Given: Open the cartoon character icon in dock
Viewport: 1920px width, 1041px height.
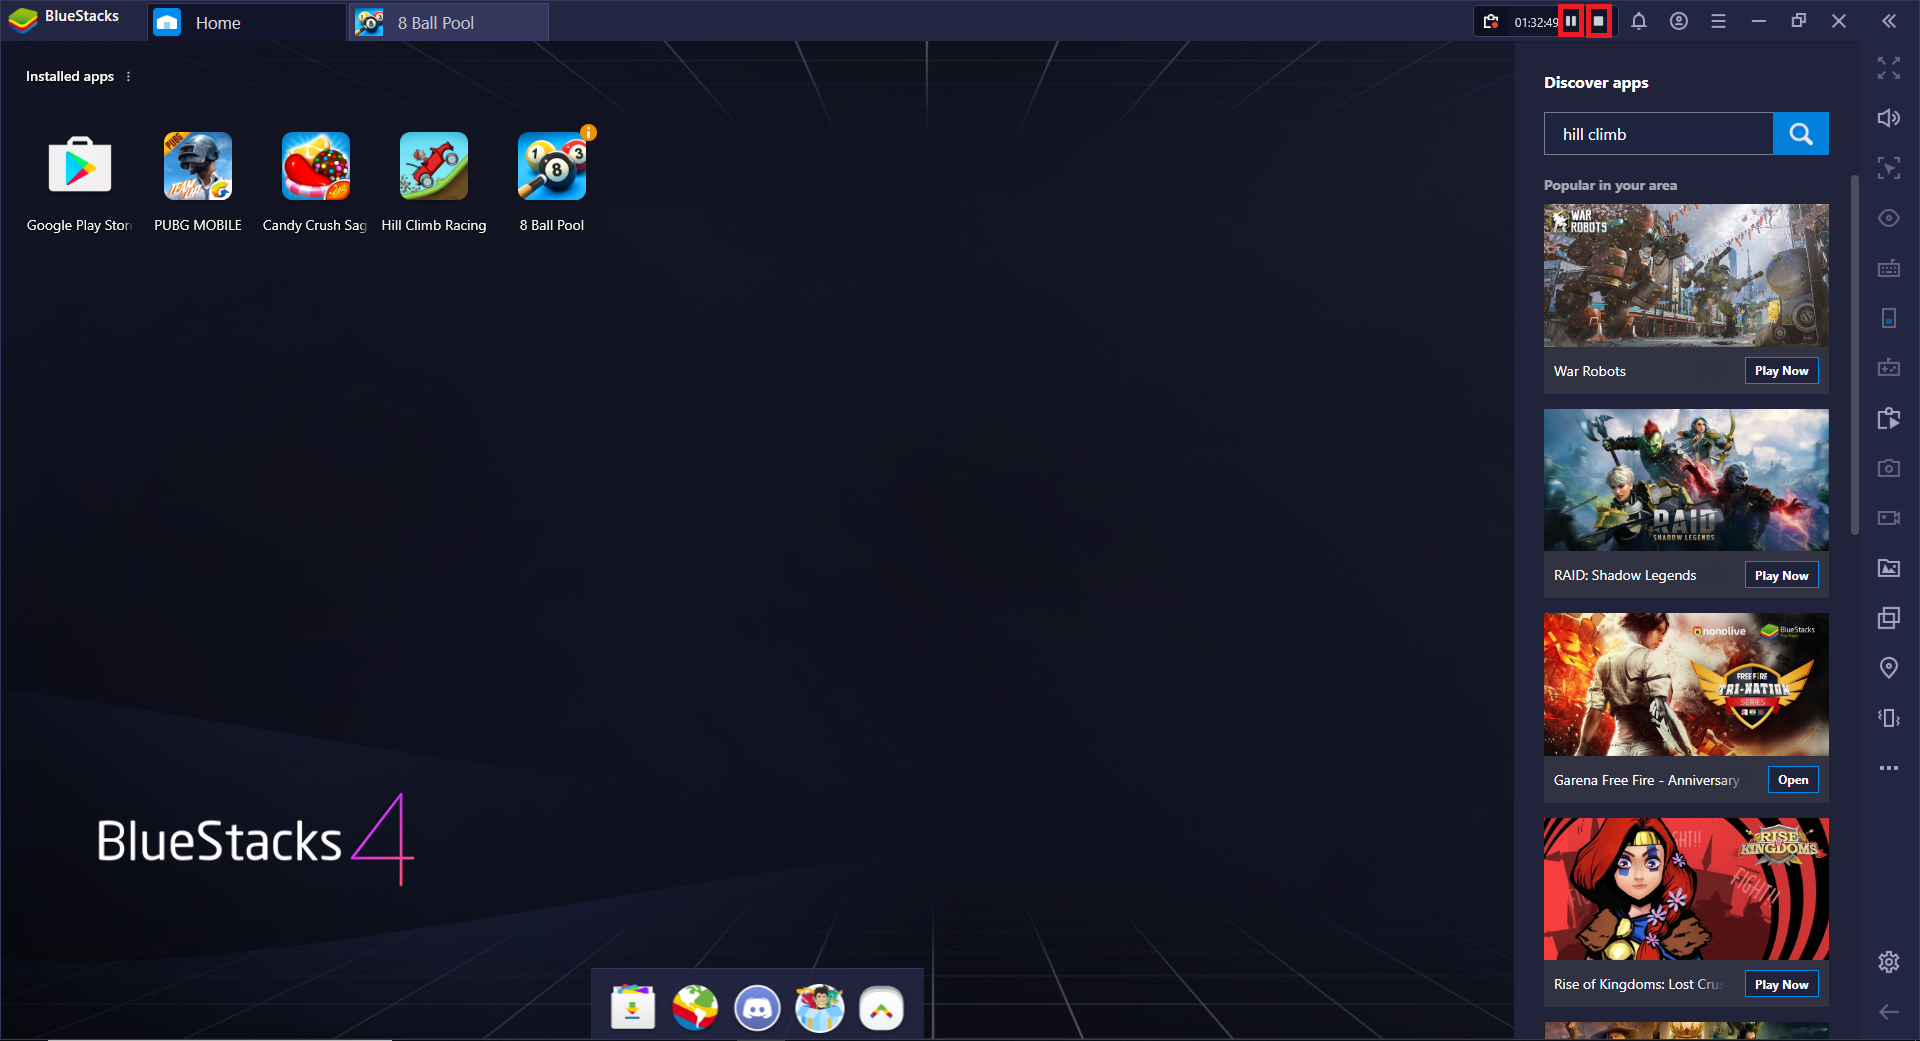Looking at the screenshot, I should [819, 1007].
